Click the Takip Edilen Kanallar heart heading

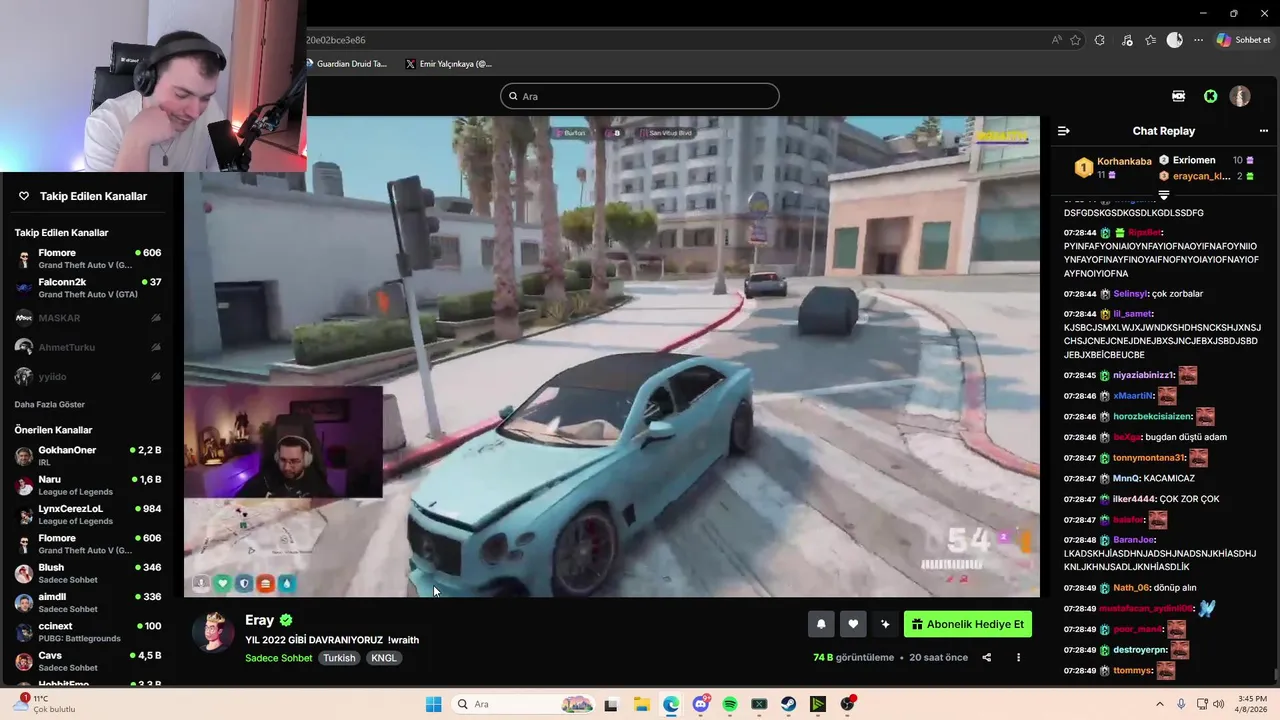click(x=83, y=196)
